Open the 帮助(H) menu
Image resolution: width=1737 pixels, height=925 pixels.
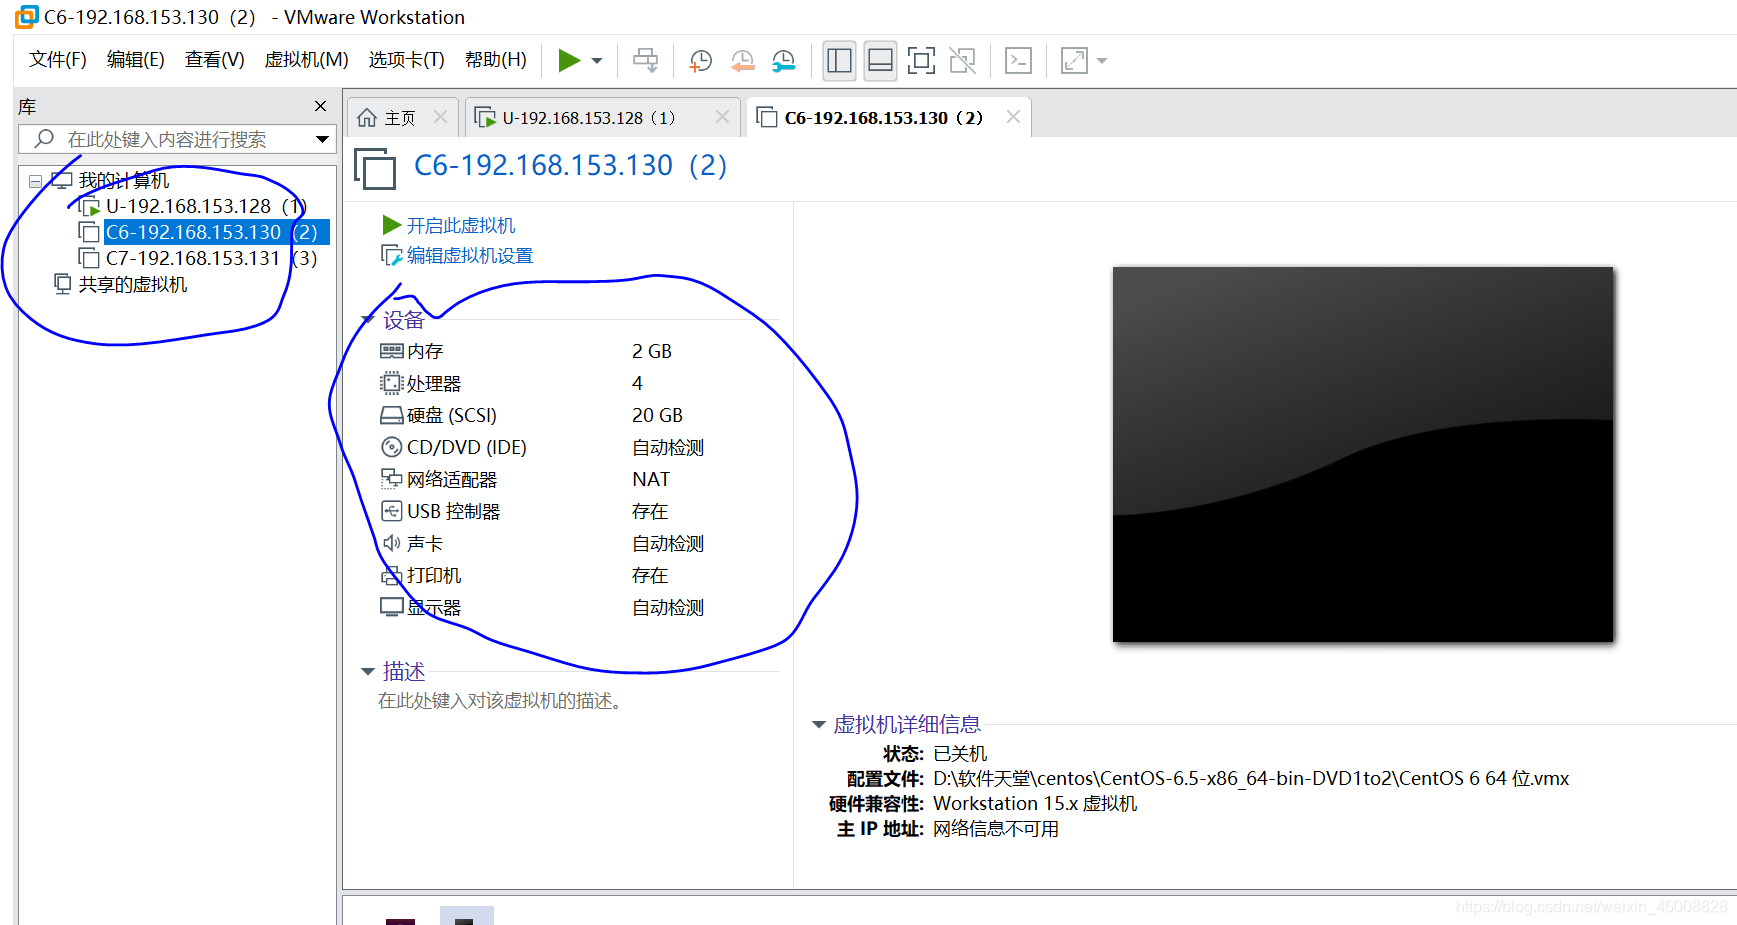click(x=495, y=60)
